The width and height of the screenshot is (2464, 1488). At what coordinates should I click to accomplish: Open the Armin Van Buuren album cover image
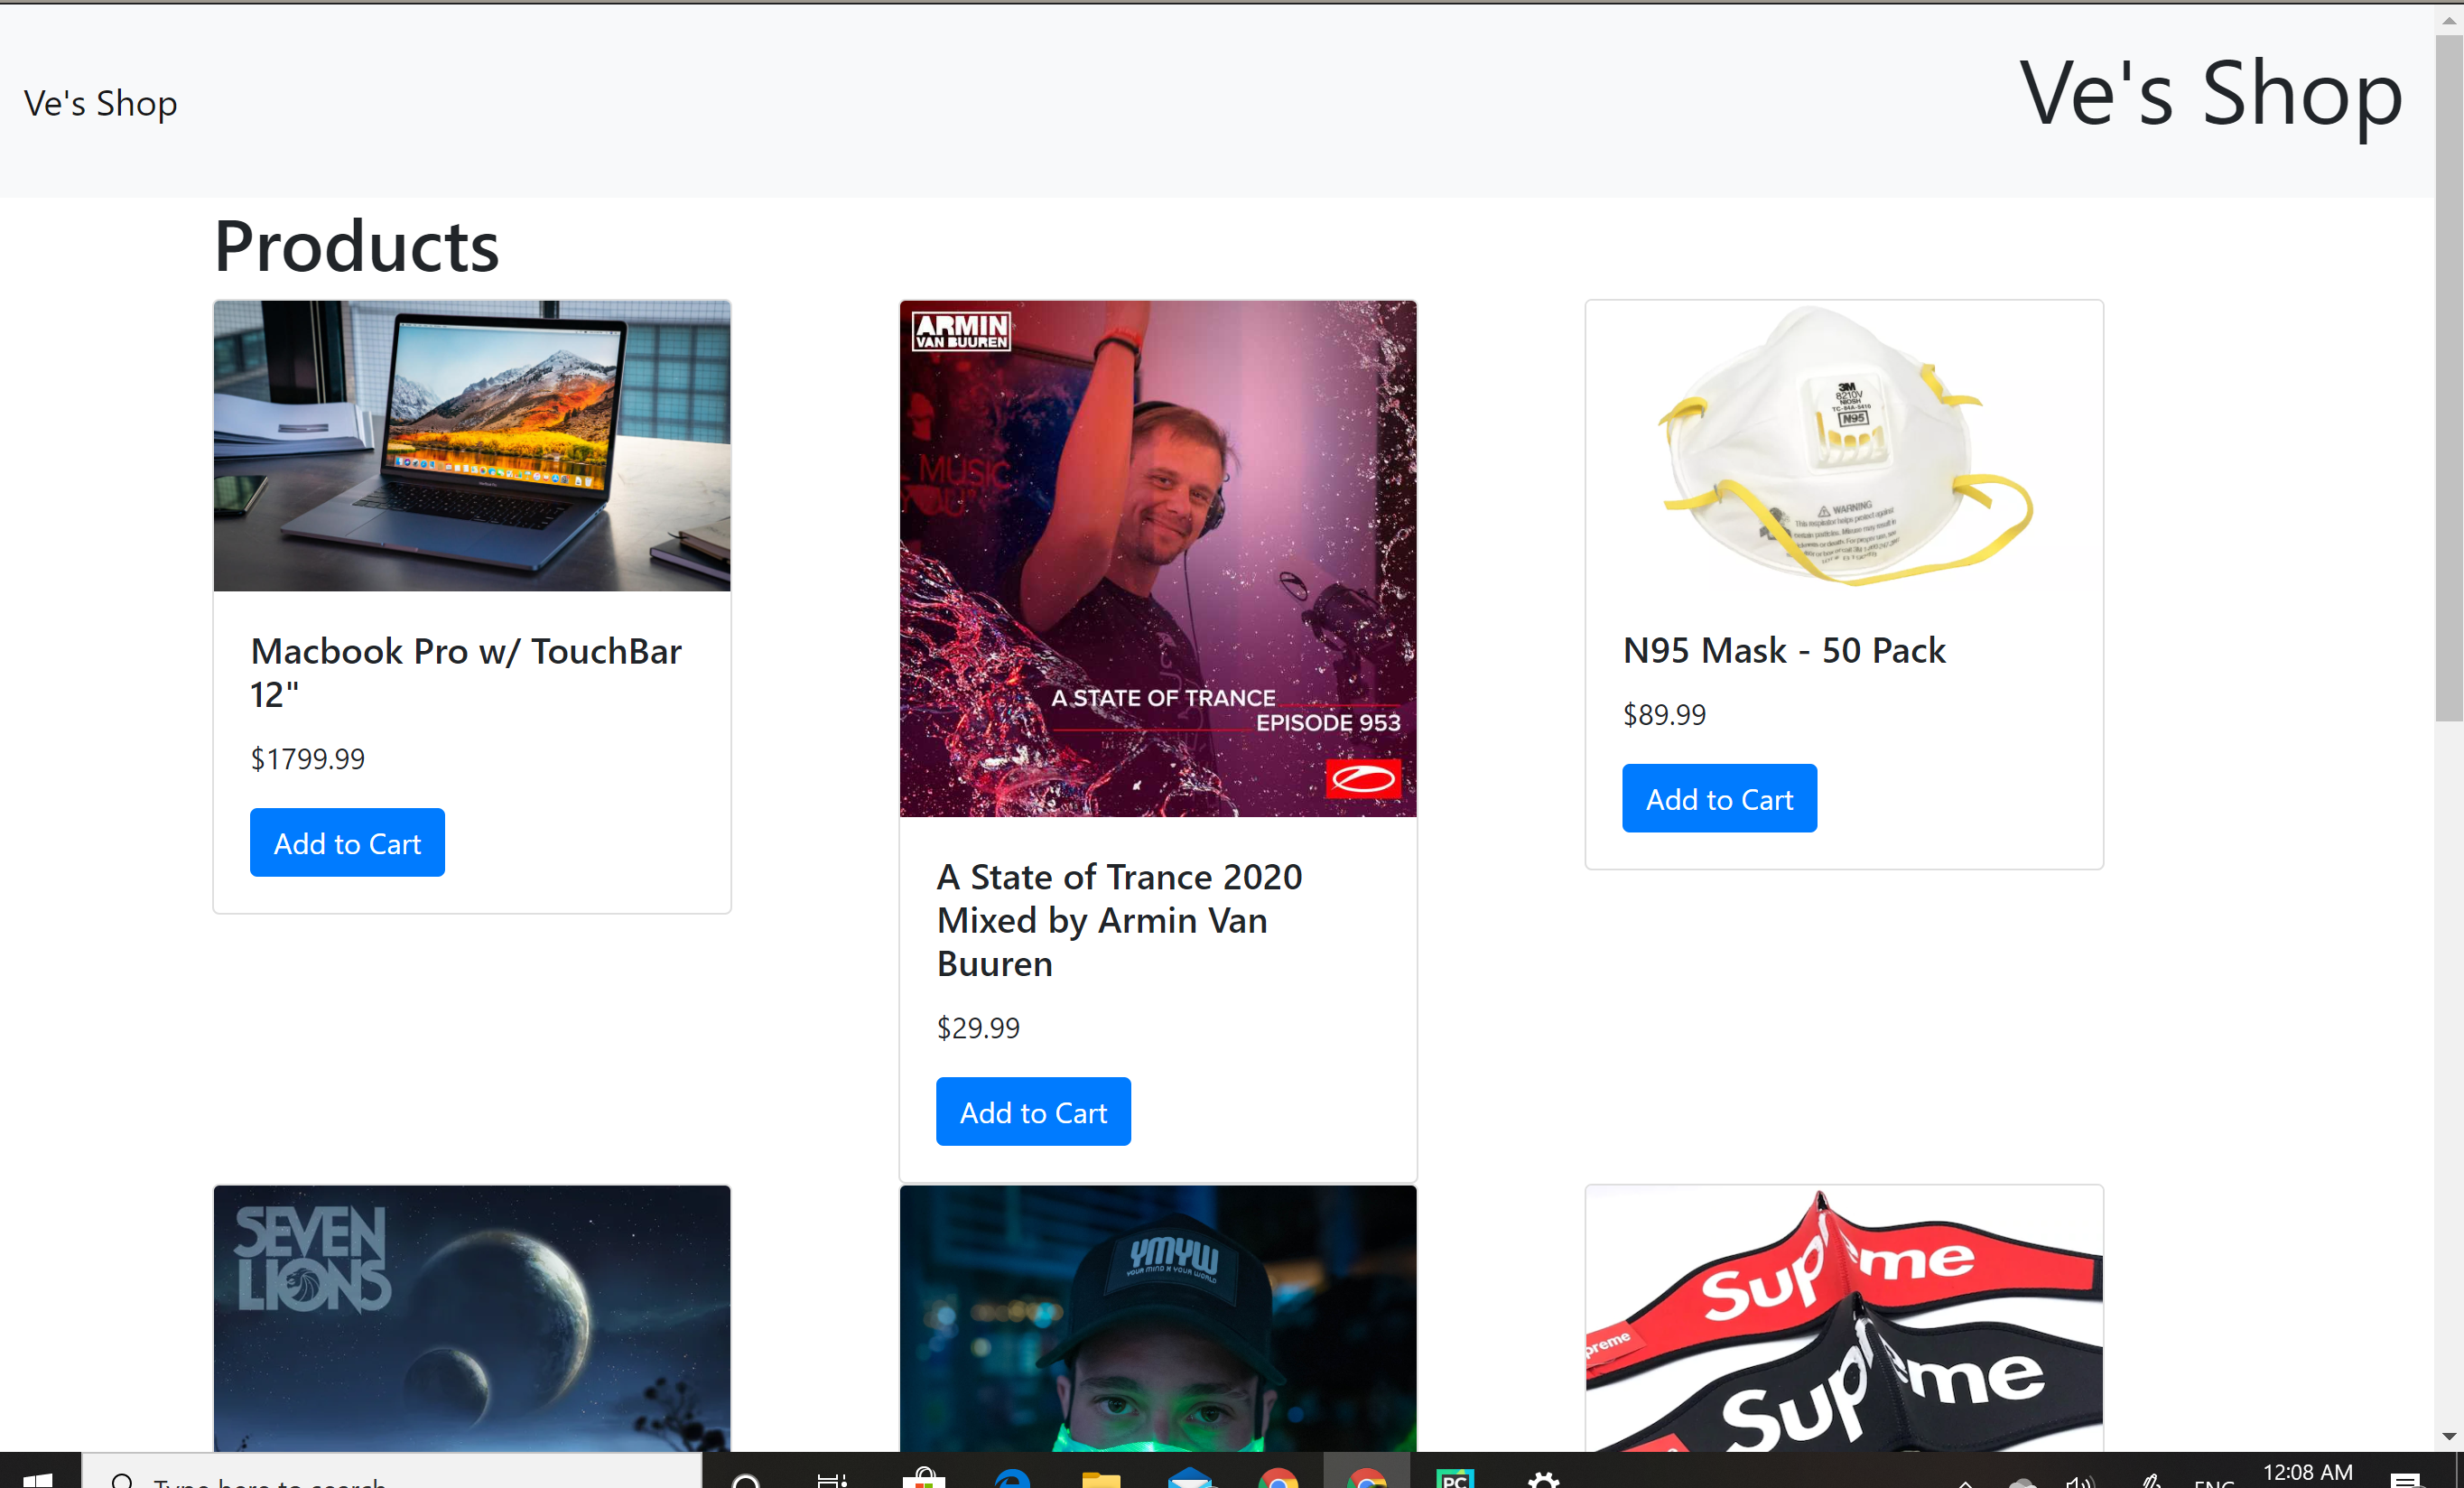[x=1158, y=559]
